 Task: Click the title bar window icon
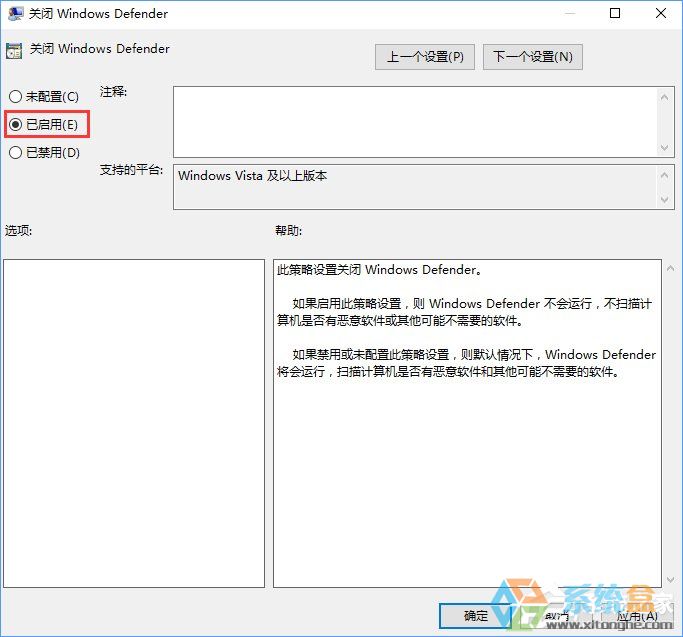click(x=16, y=14)
